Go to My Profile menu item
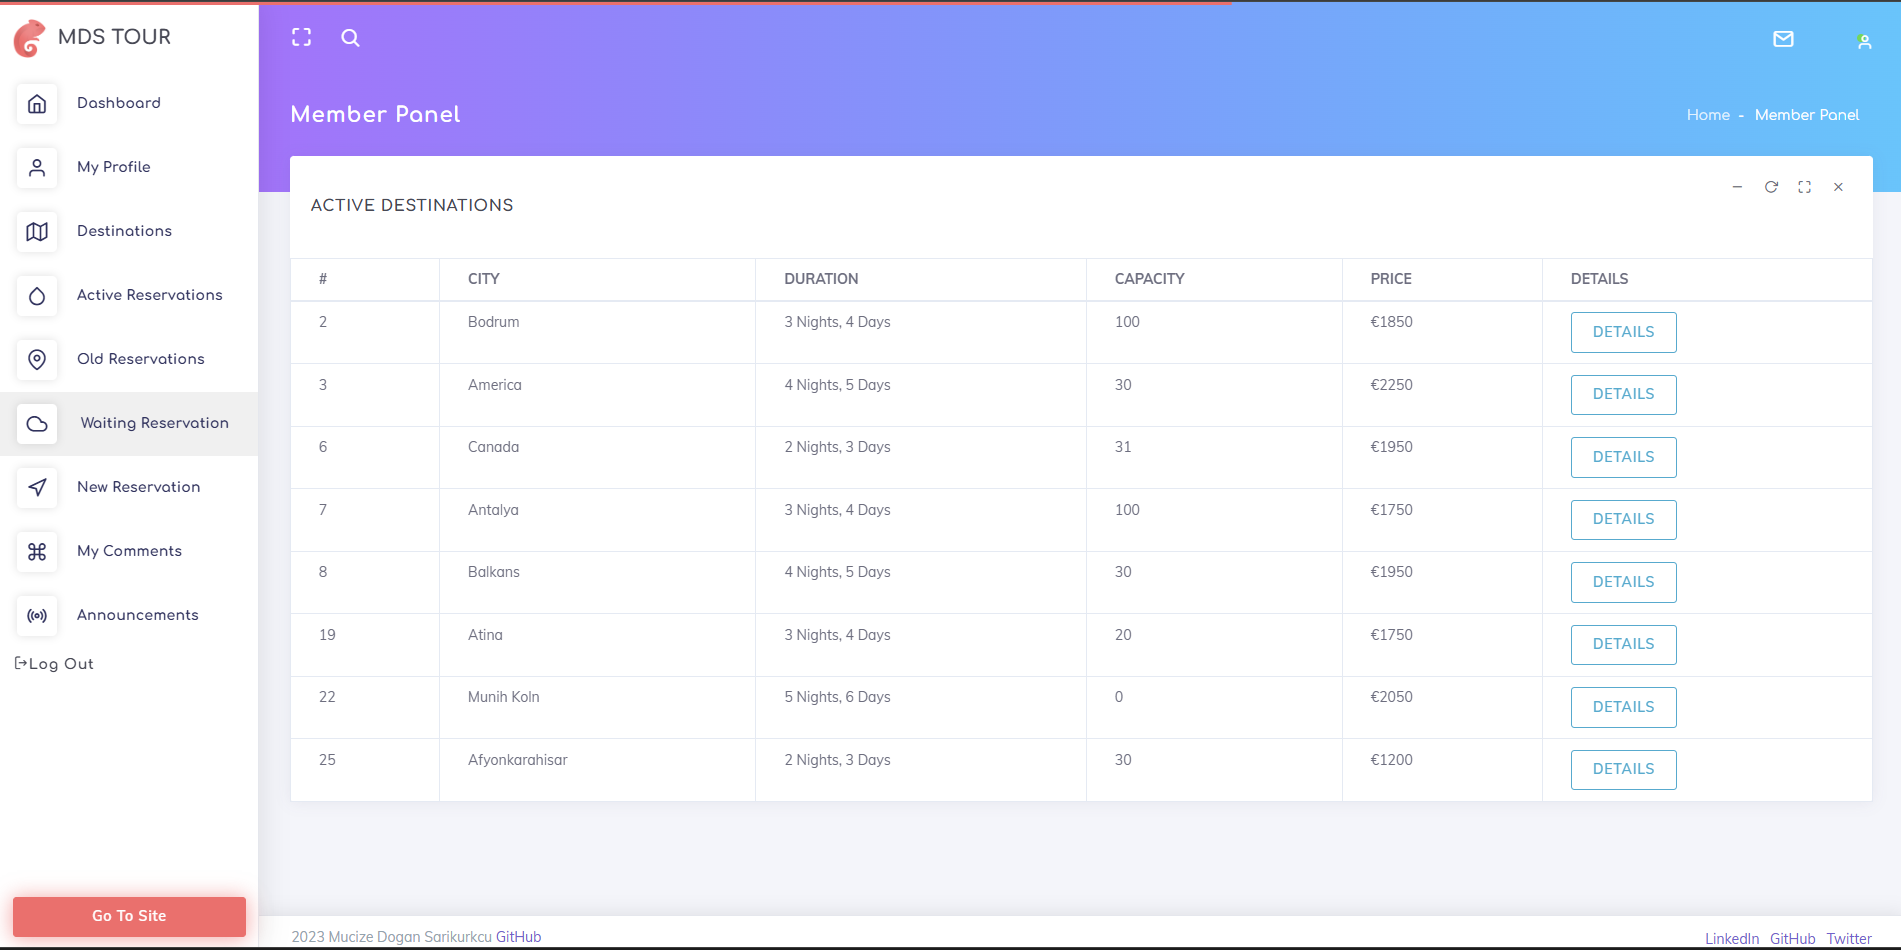Screen dimensions: 1901x950 [x=129, y=167]
